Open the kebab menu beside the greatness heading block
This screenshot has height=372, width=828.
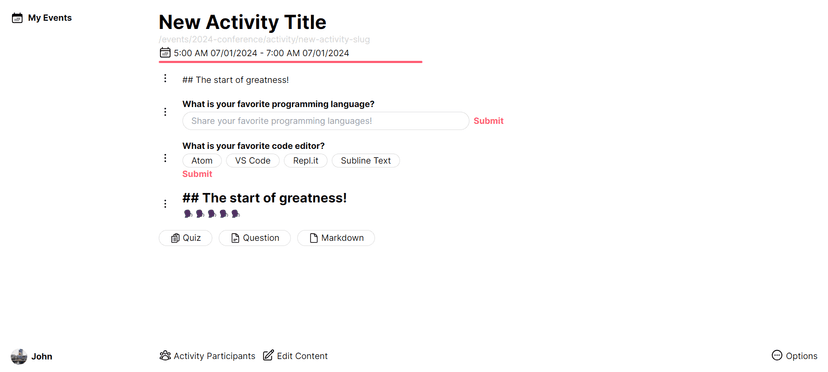pyautogui.click(x=165, y=203)
